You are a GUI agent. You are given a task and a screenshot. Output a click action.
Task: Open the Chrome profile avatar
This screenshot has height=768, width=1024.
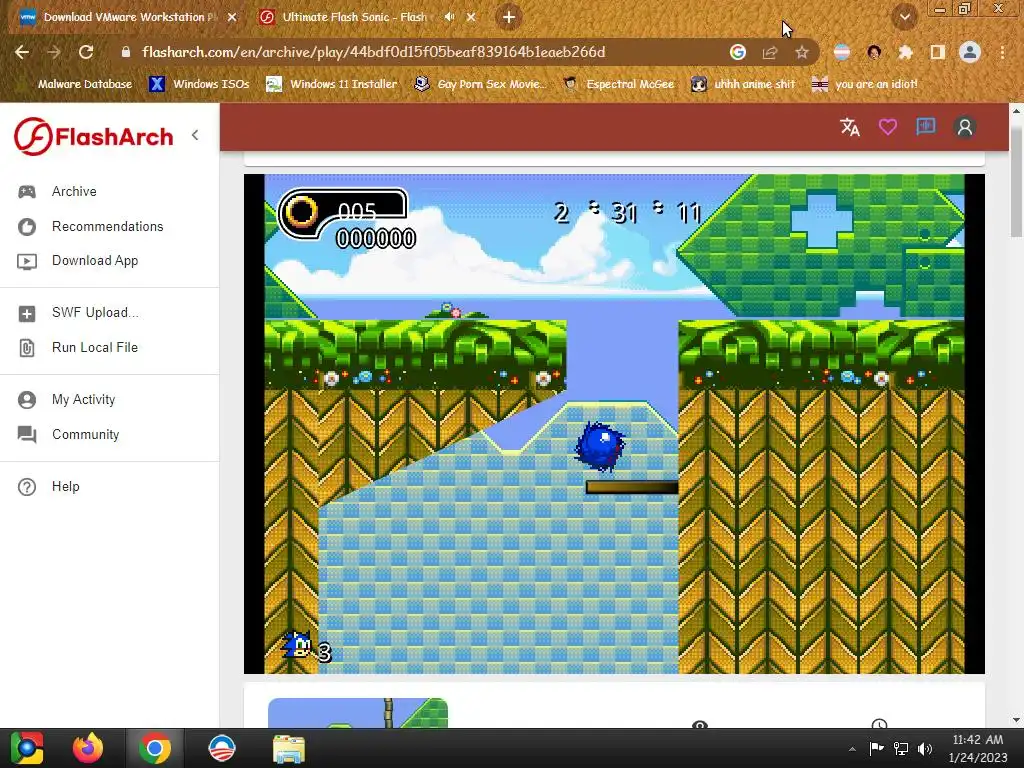[970, 52]
